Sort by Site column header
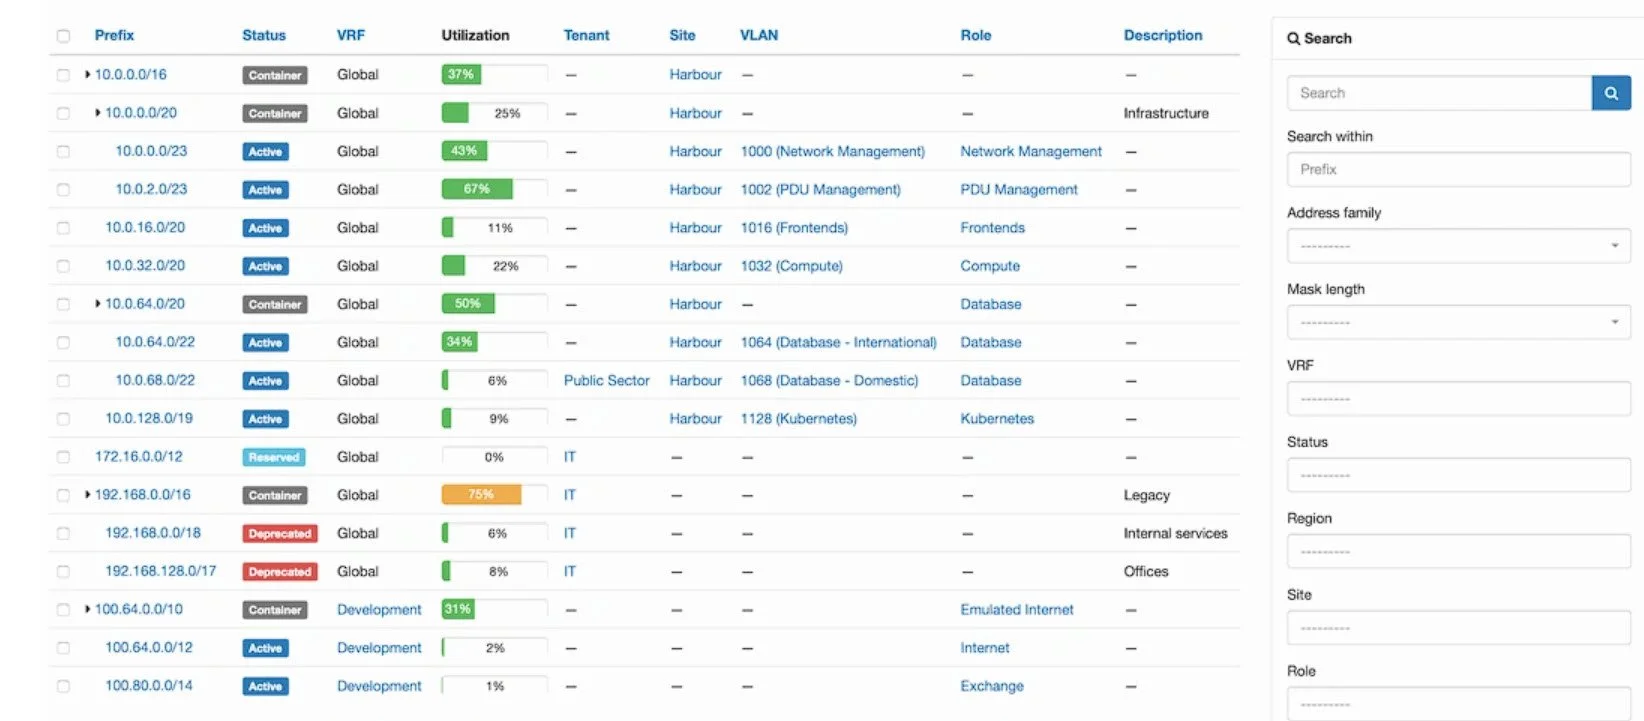 pyautogui.click(x=682, y=35)
